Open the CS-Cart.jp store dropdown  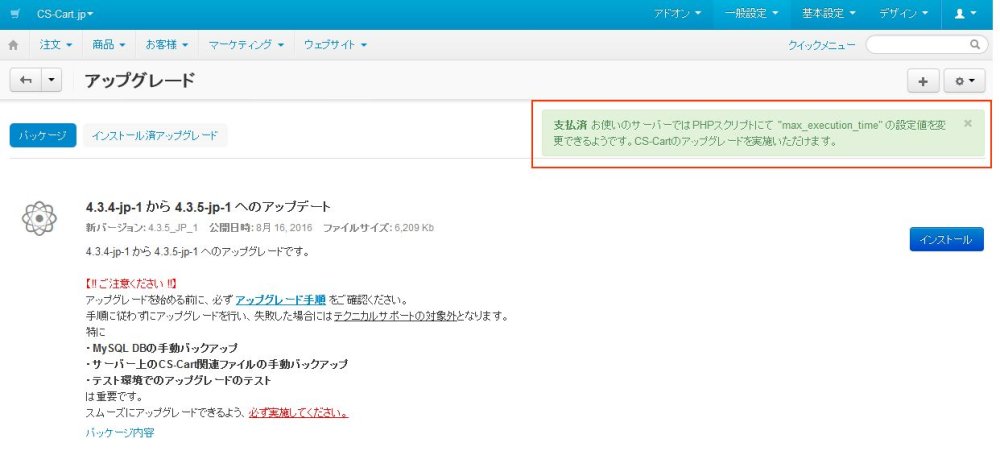pos(64,13)
